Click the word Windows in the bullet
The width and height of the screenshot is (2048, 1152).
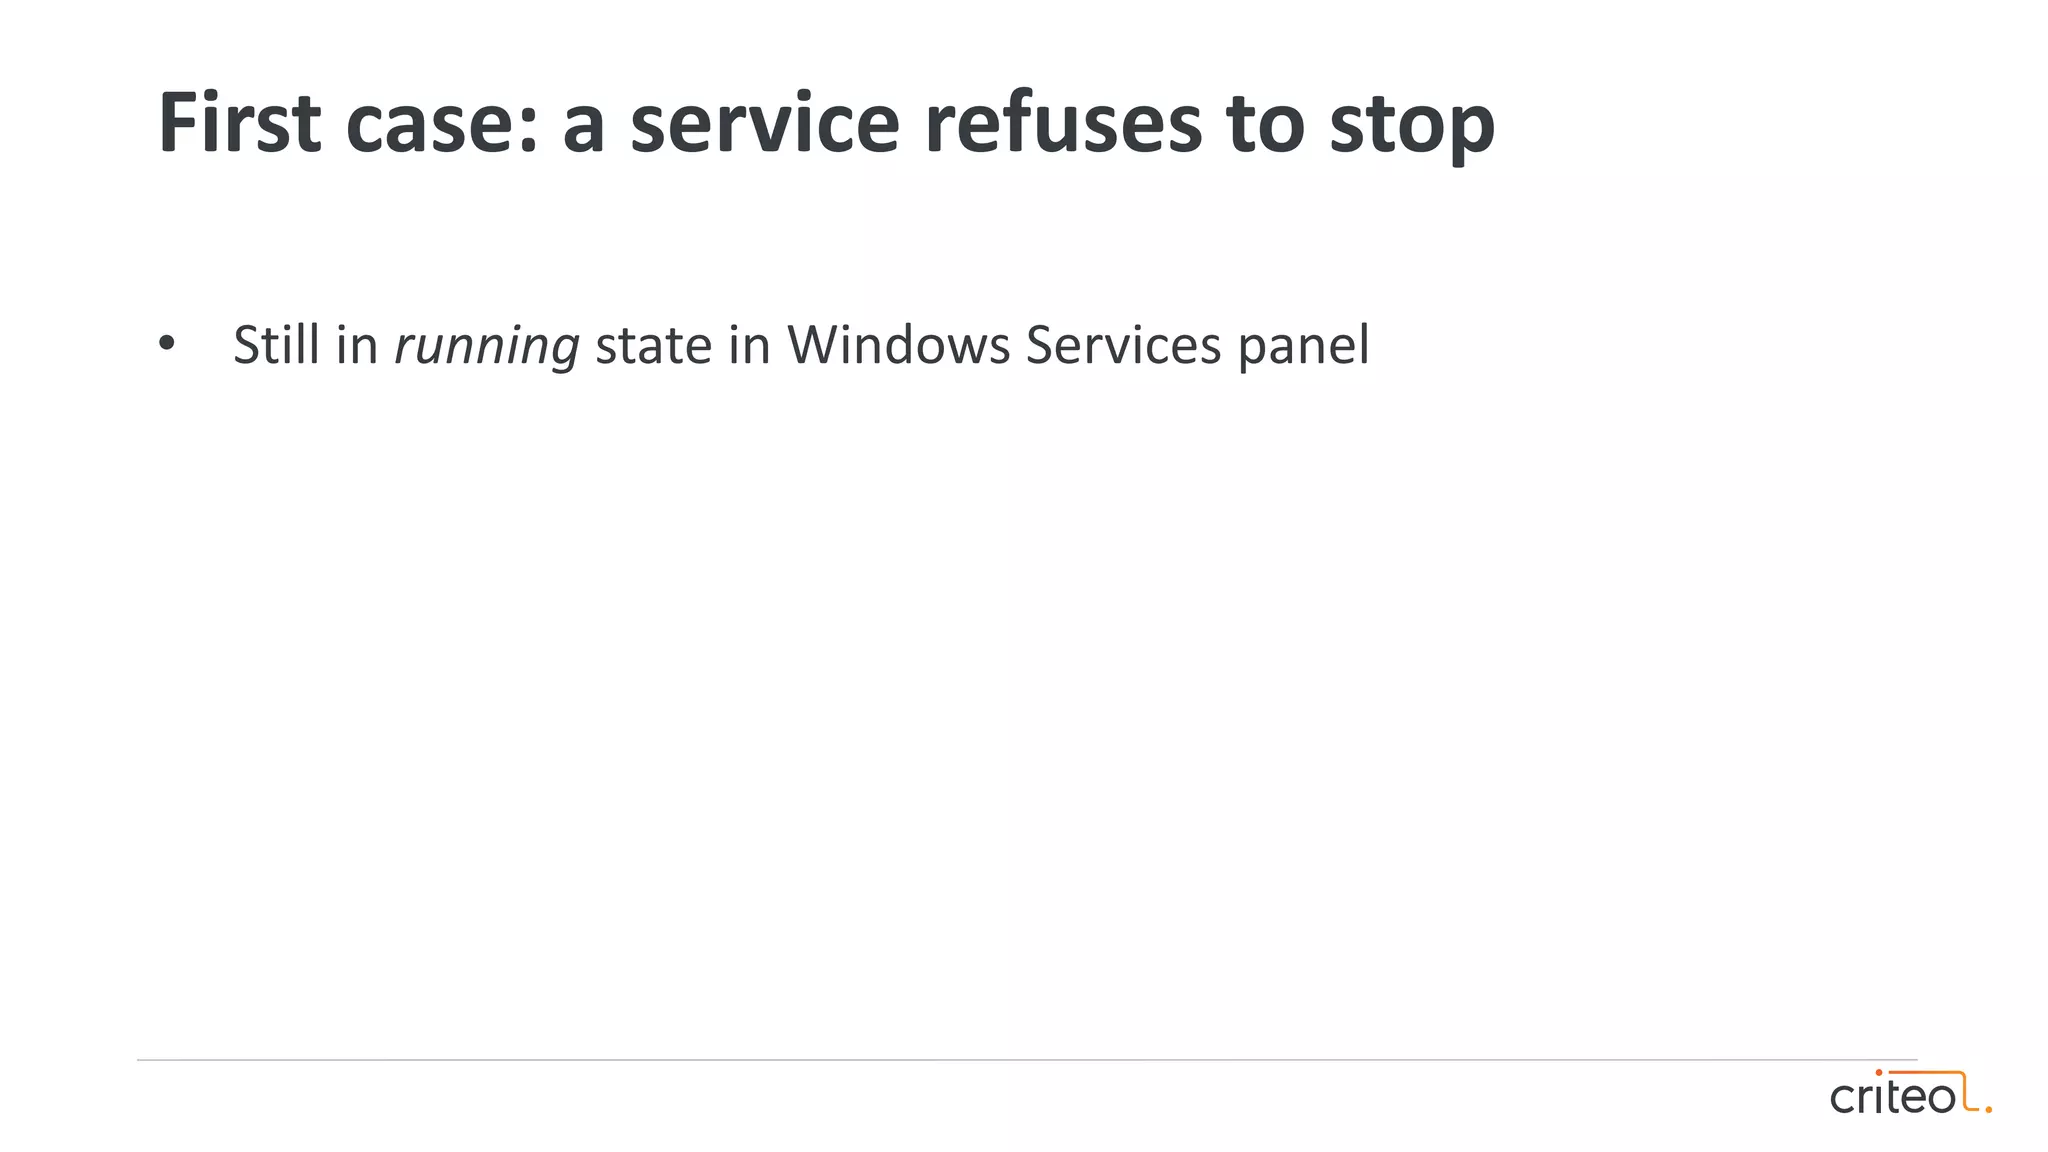(x=899, y=345)
